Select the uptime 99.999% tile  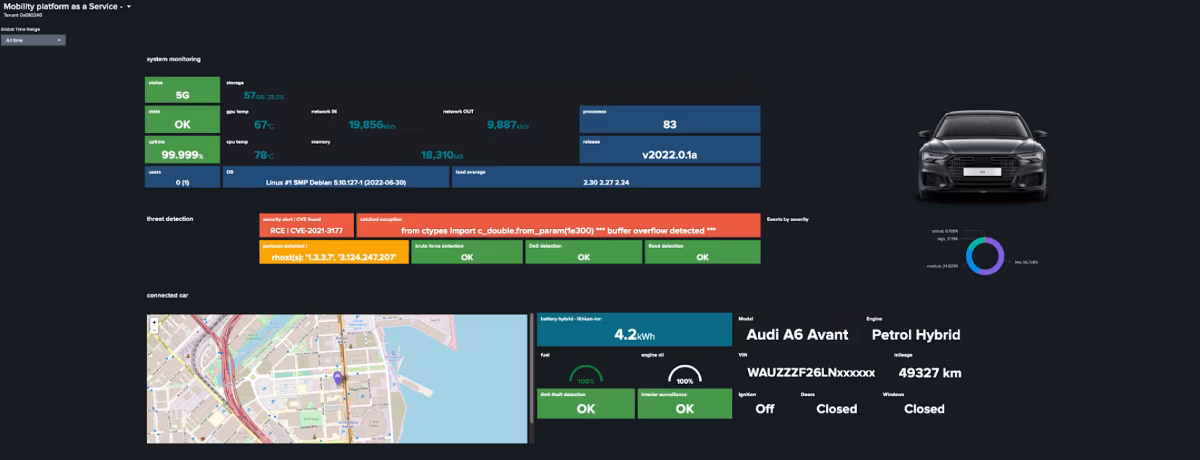click(182, 150)
